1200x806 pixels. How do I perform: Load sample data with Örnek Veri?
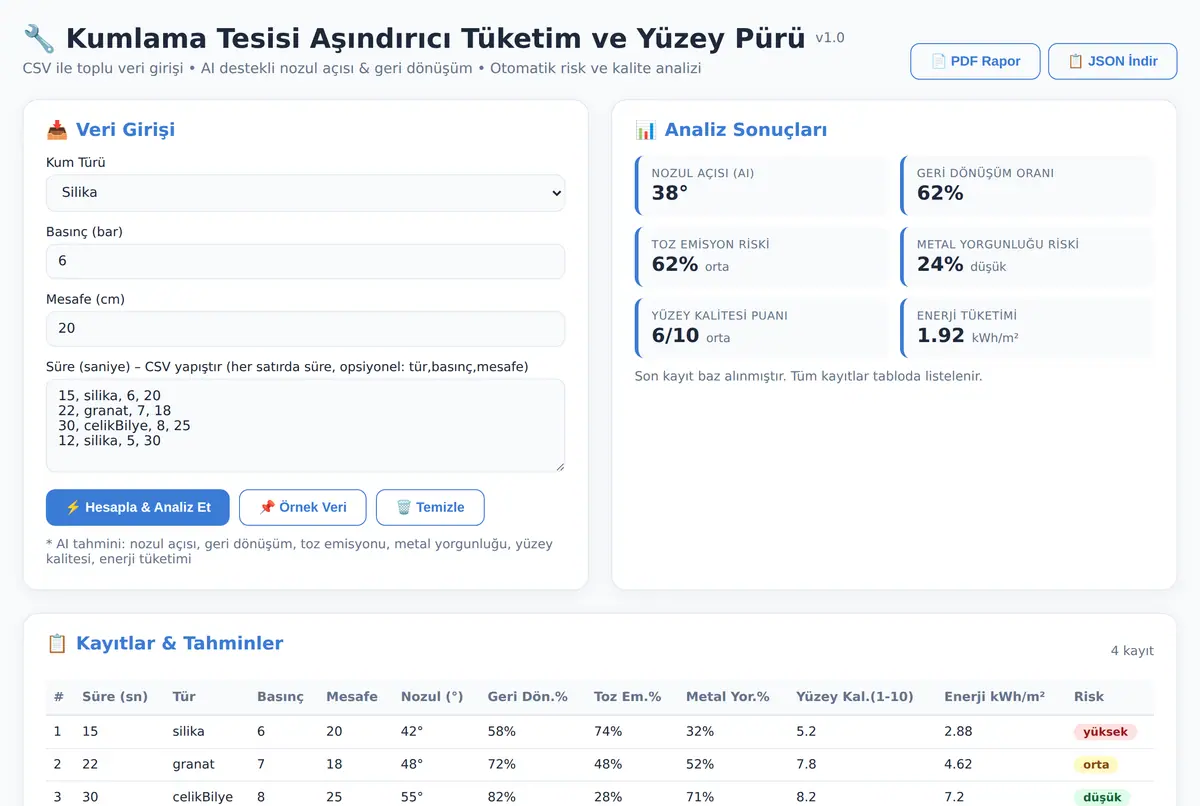tap(303, 507)
